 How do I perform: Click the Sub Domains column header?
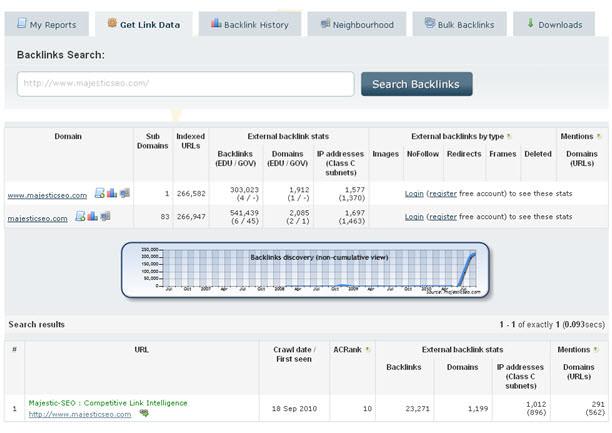click(x=152, y=141)
